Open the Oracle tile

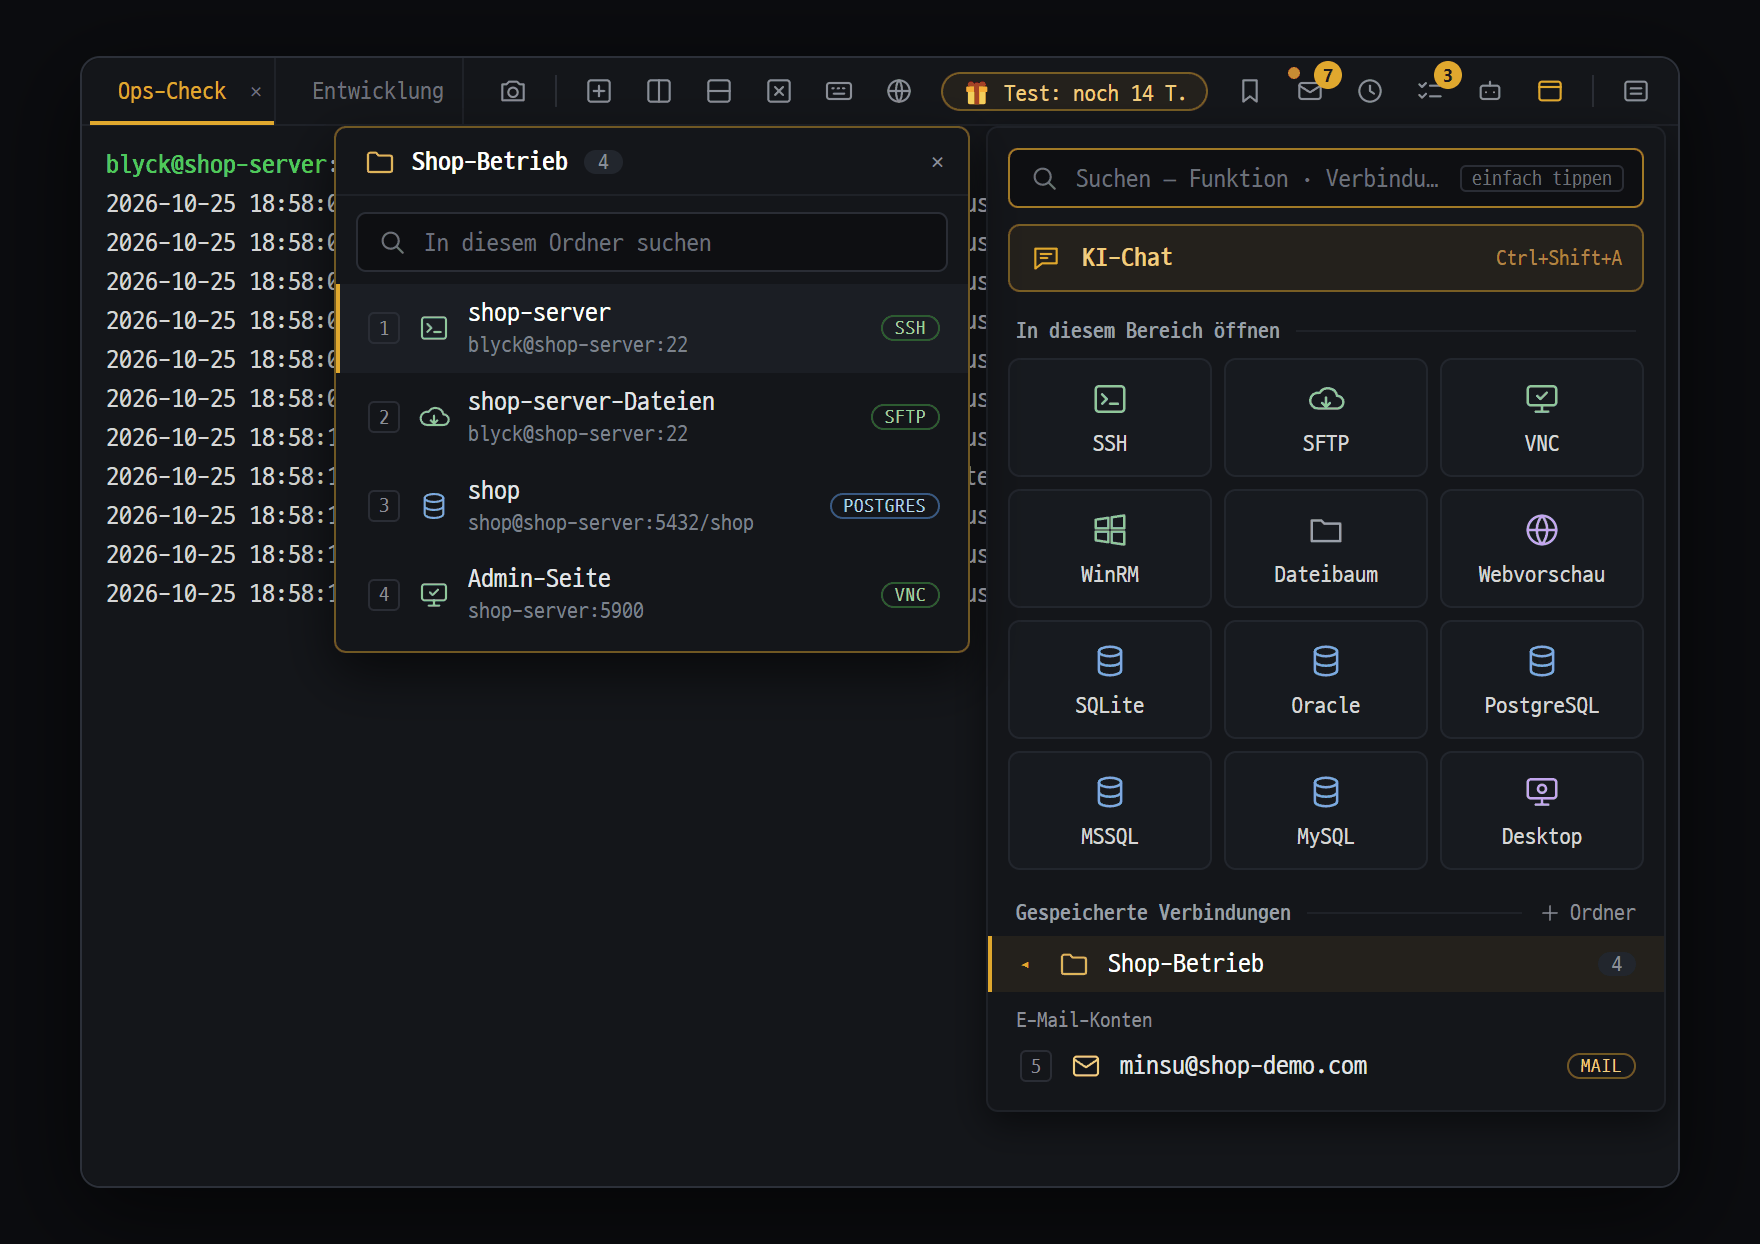tap(1326, 680)
